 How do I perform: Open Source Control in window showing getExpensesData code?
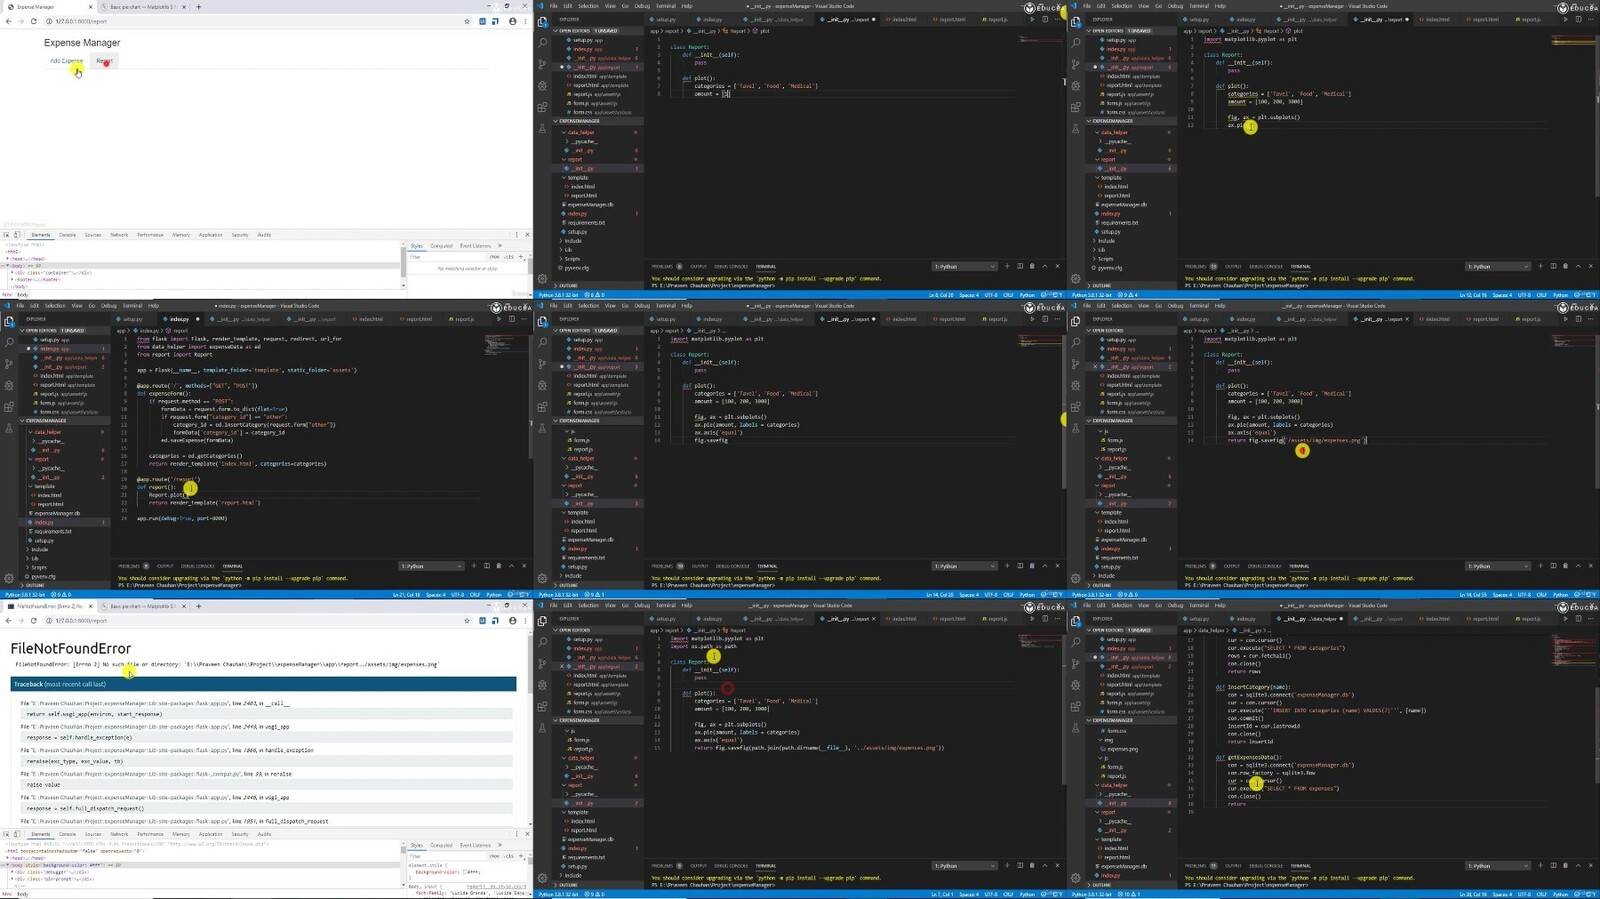tap(1076, 664)
